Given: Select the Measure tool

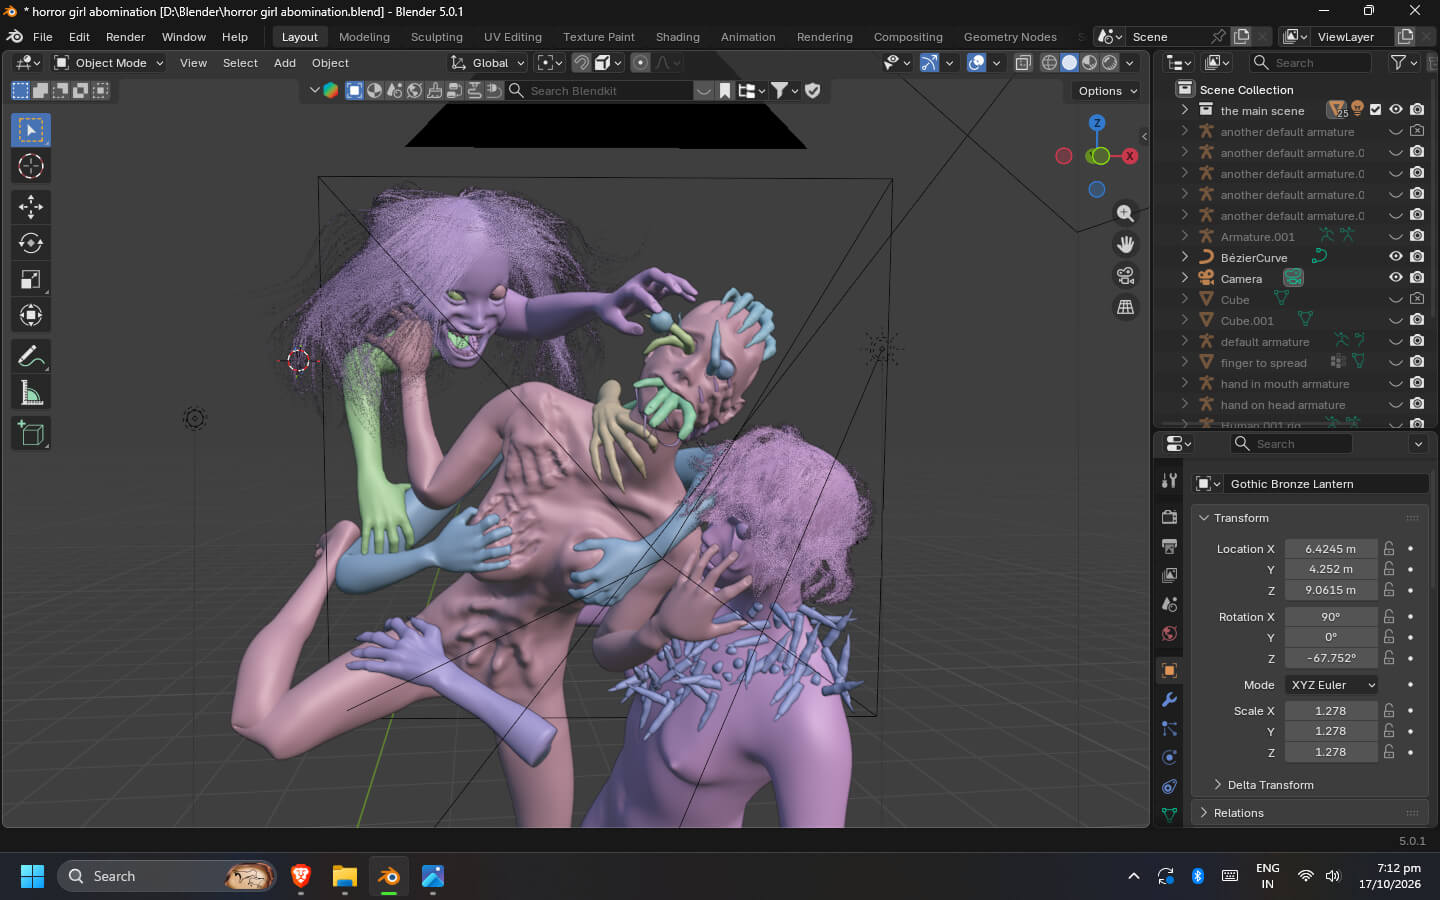Looking at the screenshot, I should click(x=31, y=393).
